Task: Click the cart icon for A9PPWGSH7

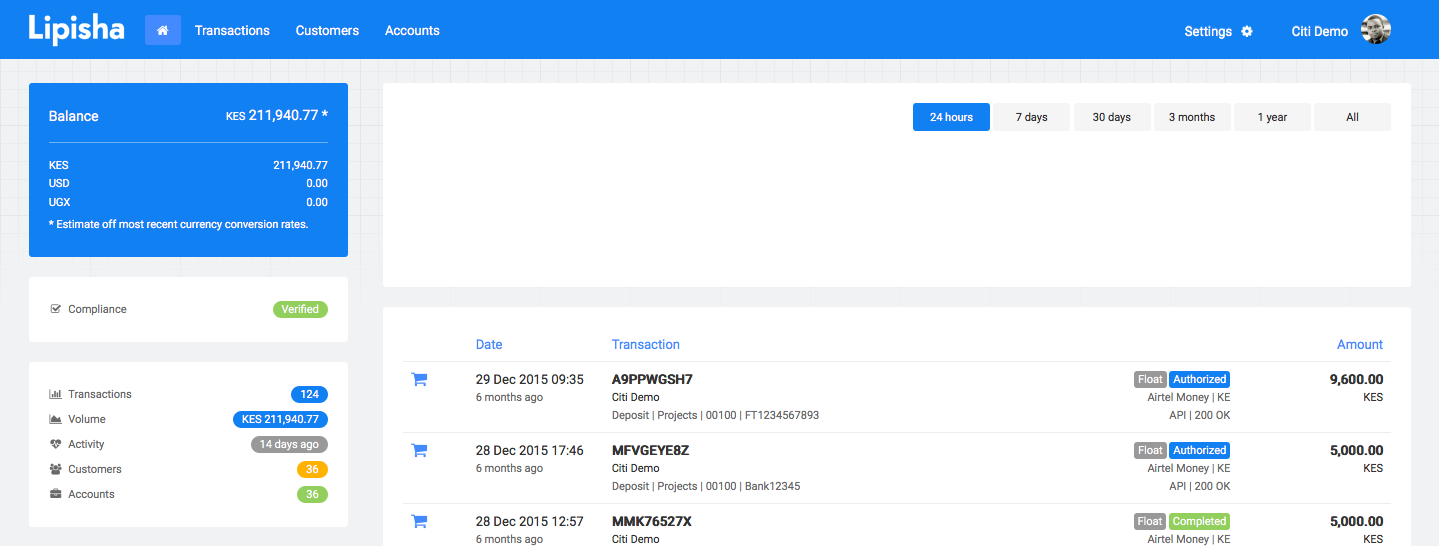Action: 419,379
